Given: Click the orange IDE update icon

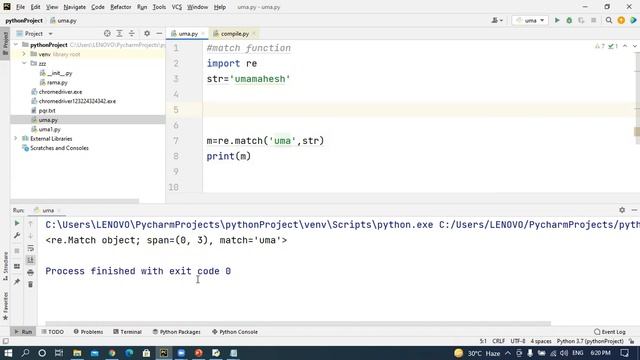Looking at the screenshot, I should click(621, 20).
